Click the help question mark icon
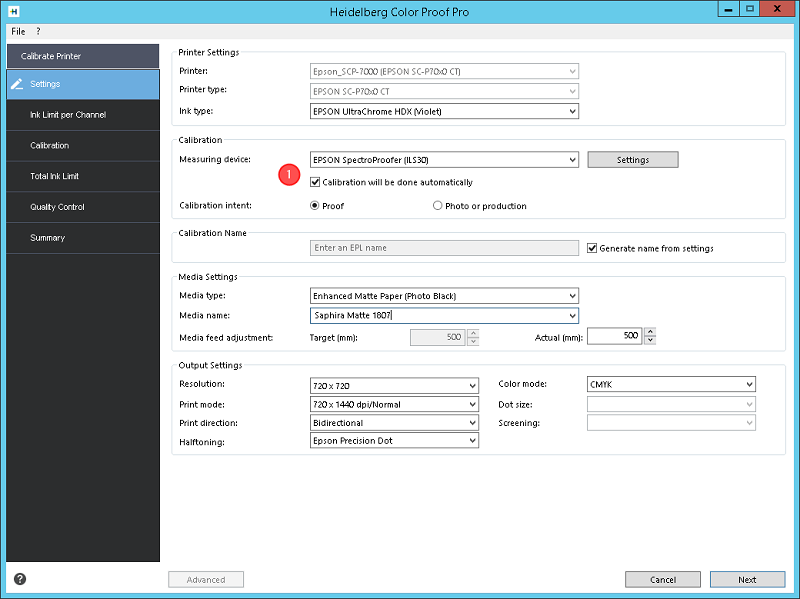 (20, 579)
